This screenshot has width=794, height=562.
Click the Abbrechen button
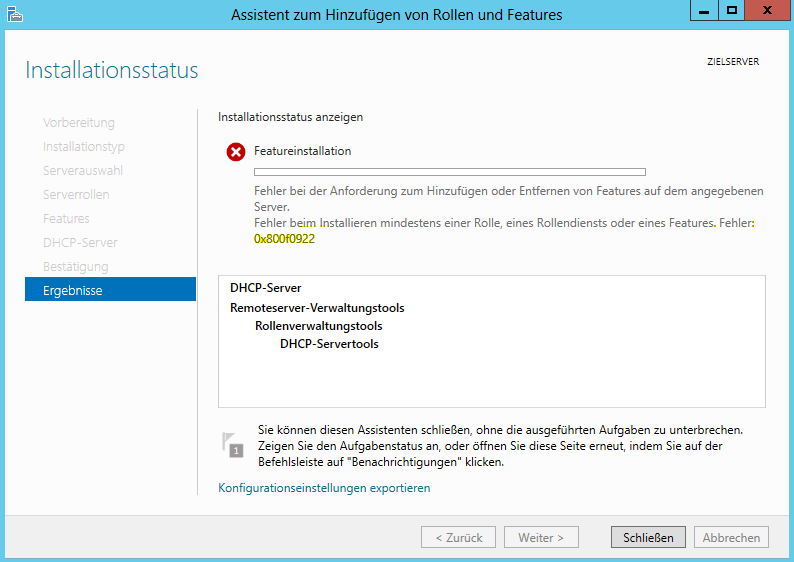coord(731,537)
